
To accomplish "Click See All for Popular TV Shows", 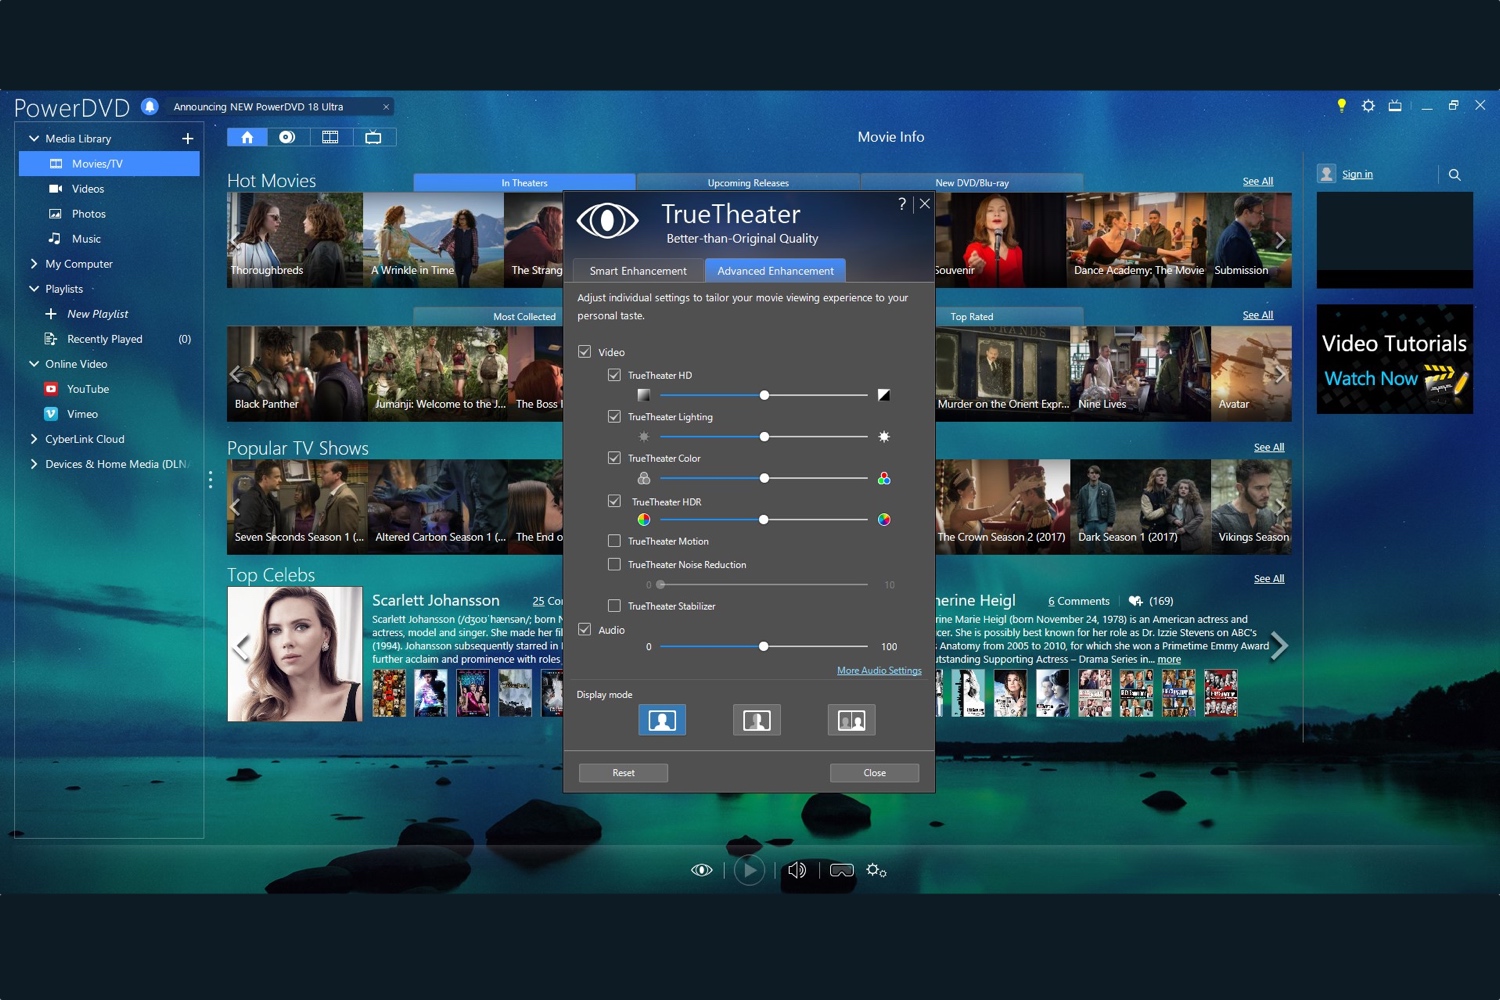I will click(x=1269, y=447).
